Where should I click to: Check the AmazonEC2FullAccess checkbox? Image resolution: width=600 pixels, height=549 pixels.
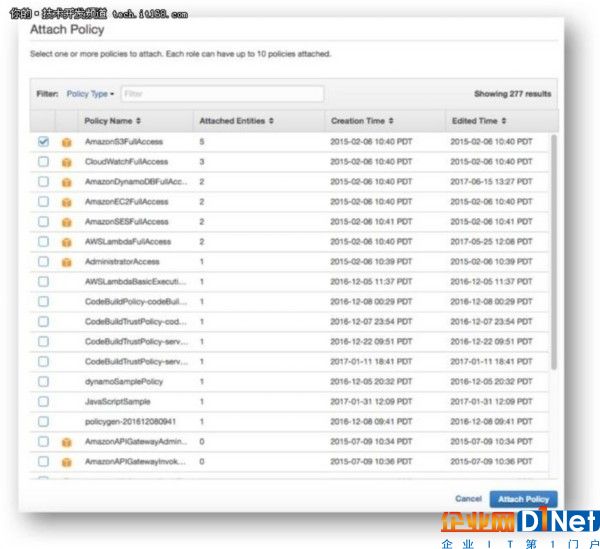[x=44, y=201]
